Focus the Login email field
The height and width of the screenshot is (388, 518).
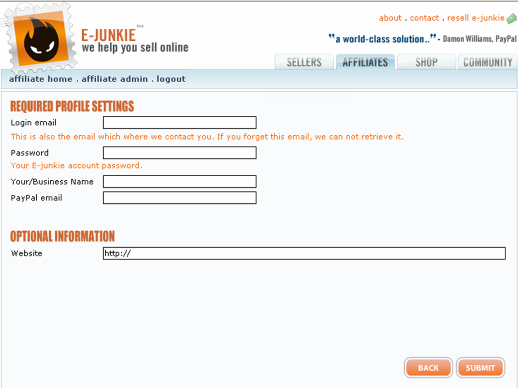pyautogui.click(x=180, y=122)
